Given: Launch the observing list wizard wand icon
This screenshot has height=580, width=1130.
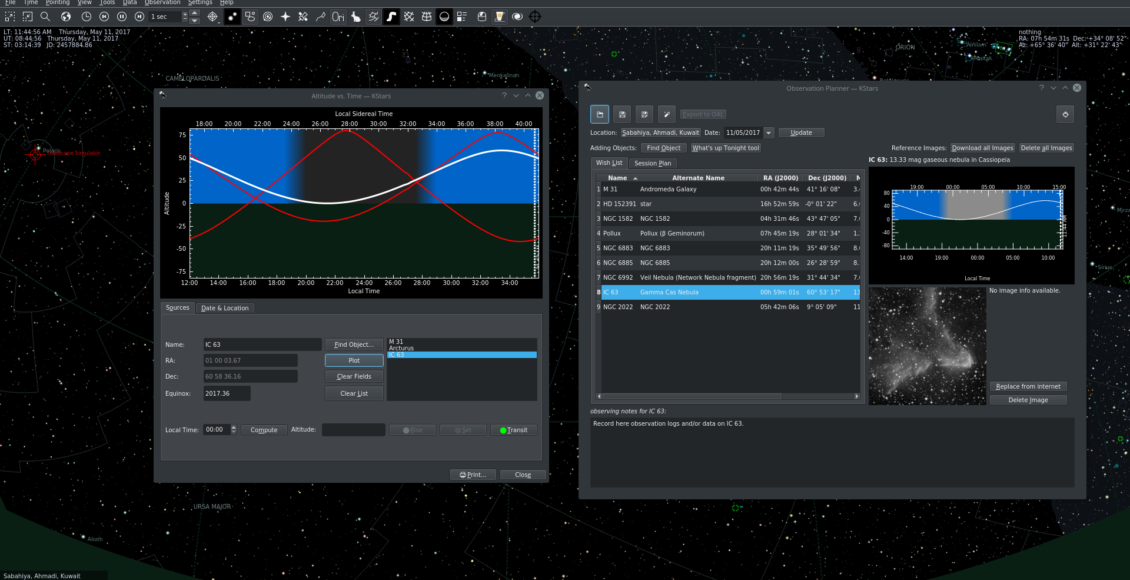Looking at the screenshot, I should (x=666, y=114).
